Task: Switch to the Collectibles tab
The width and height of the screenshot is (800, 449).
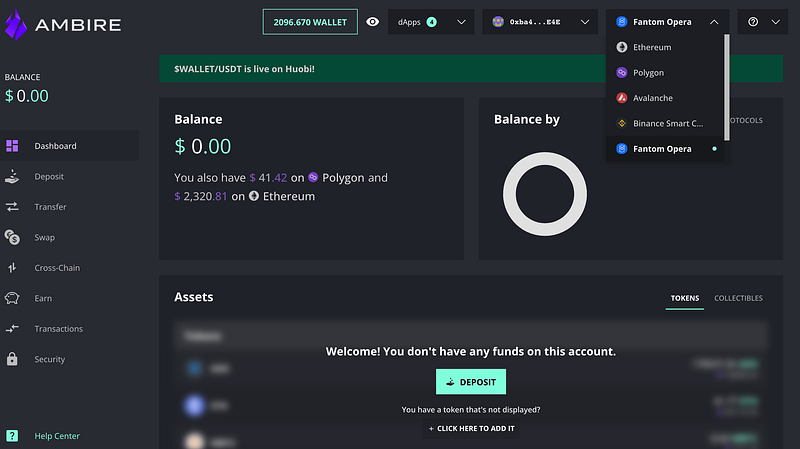Action: click(738, 298)
